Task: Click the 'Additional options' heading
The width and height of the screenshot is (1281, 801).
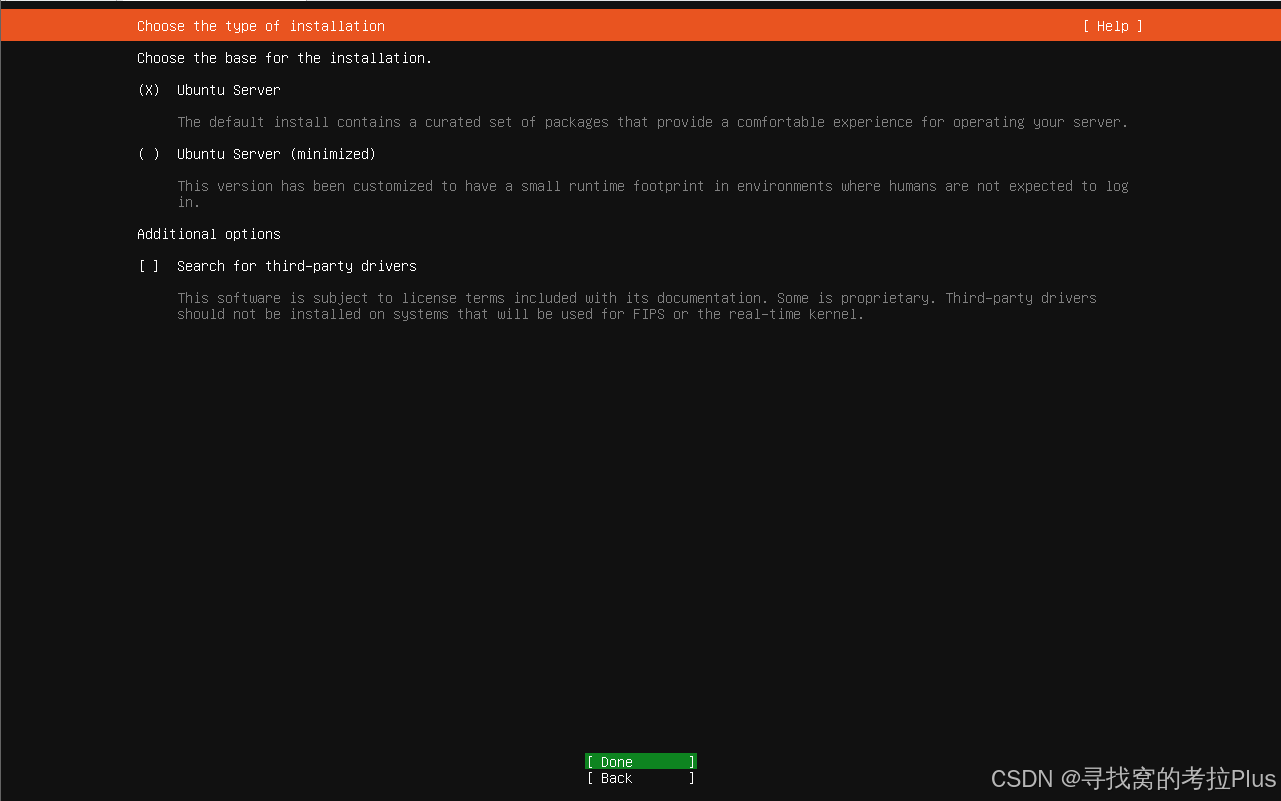Action: click(x=209, y=234)
